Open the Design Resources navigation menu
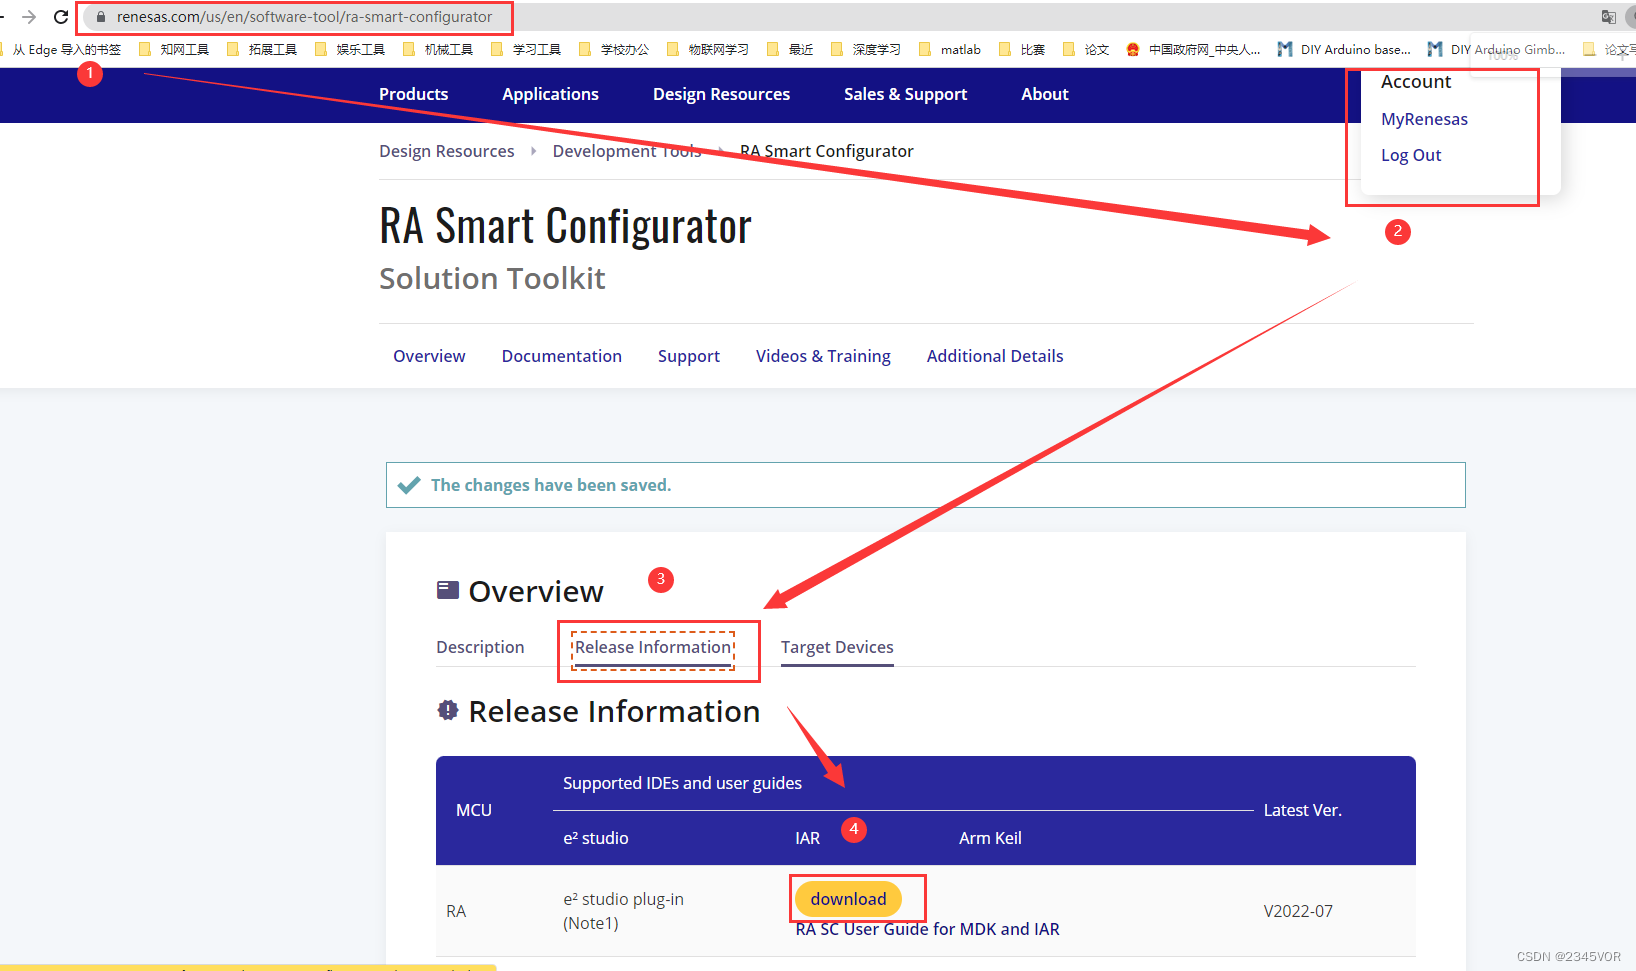The height and width of the screenshot is (971, 1636). click(721, 94)
